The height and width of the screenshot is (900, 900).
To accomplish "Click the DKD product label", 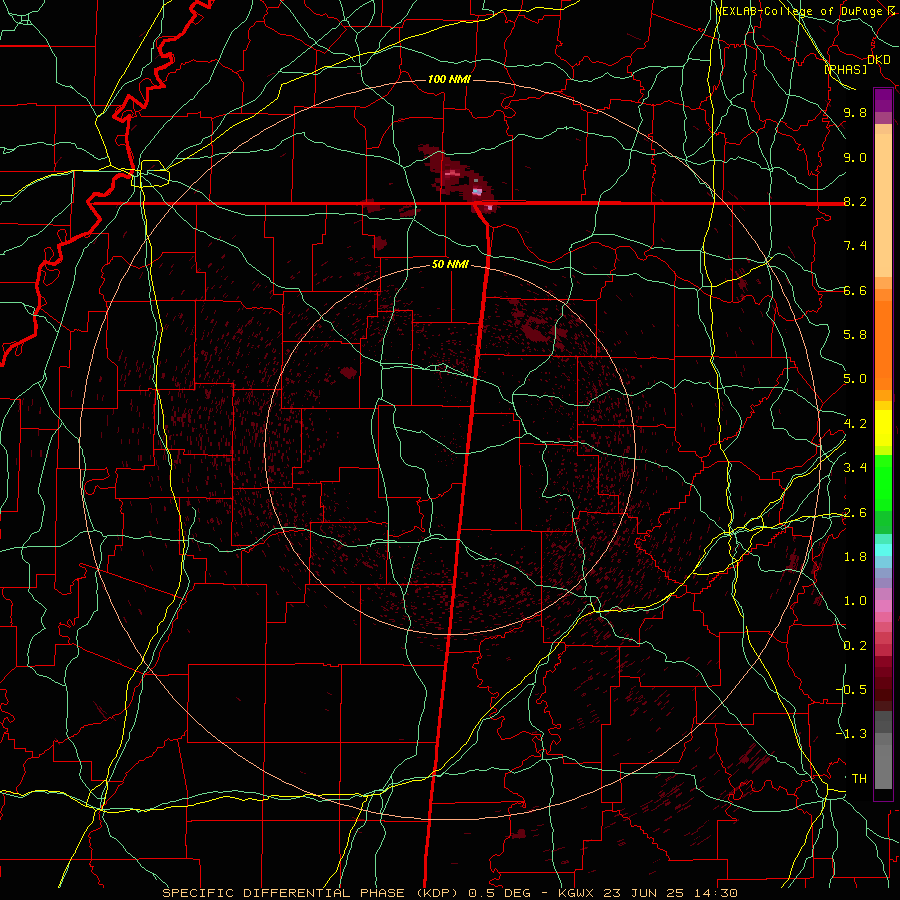I will click(879, 60).
